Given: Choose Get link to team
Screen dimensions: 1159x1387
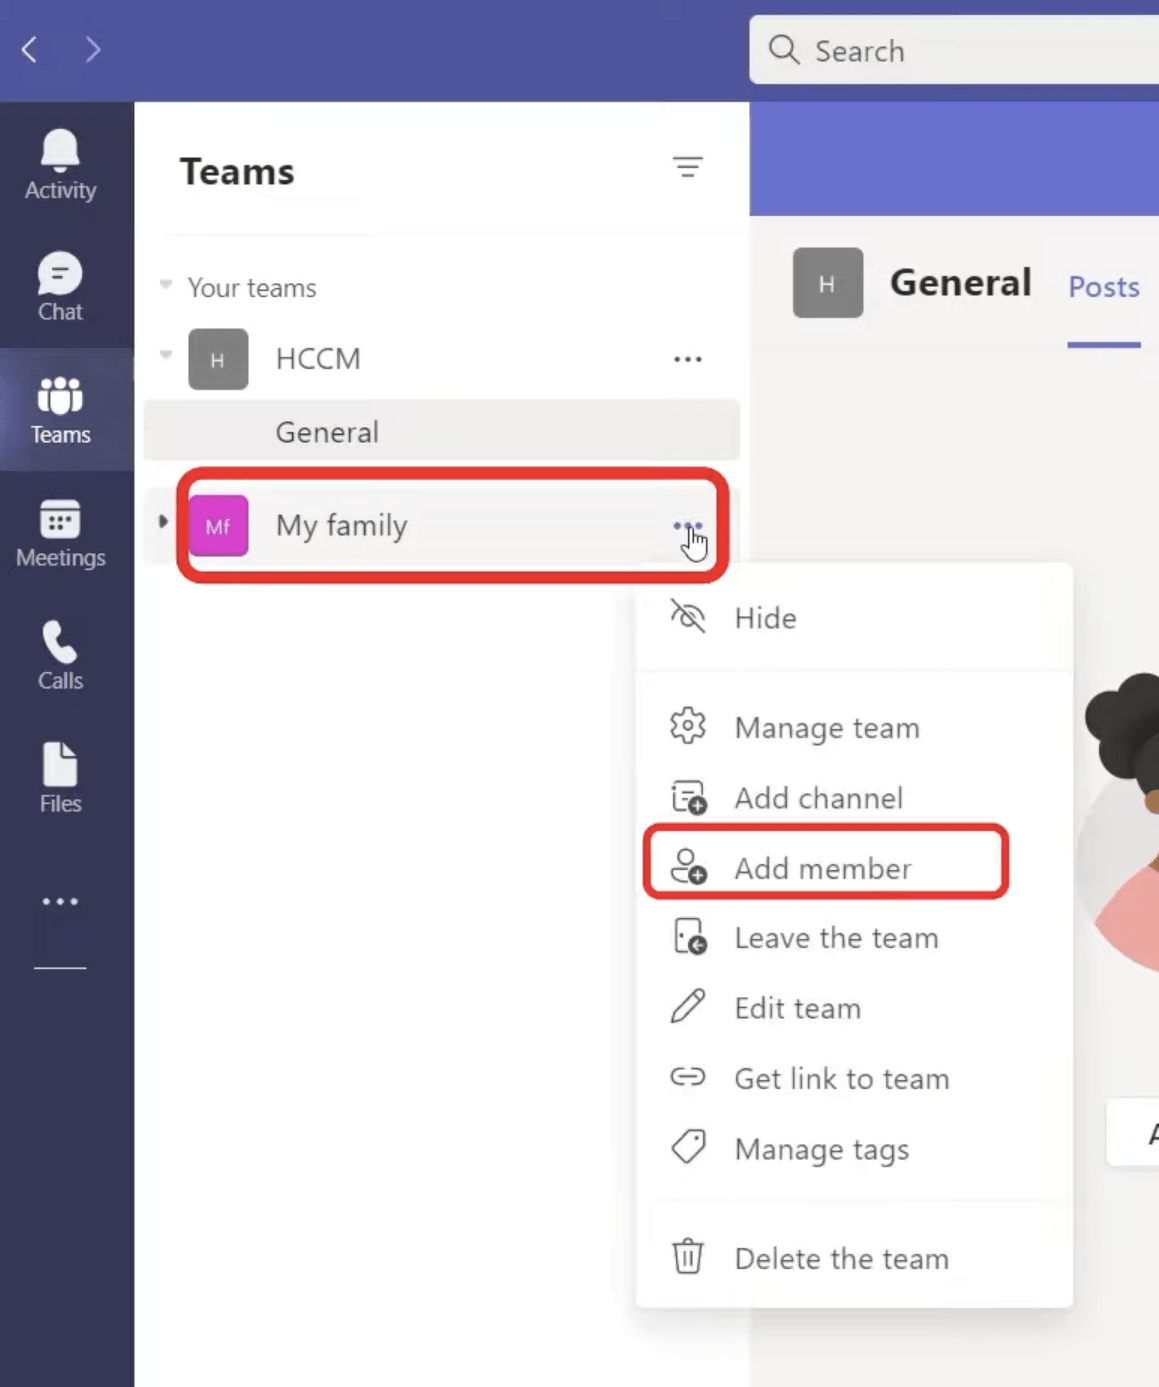Looking at the screenshot, I should [x=855, y=1078].
